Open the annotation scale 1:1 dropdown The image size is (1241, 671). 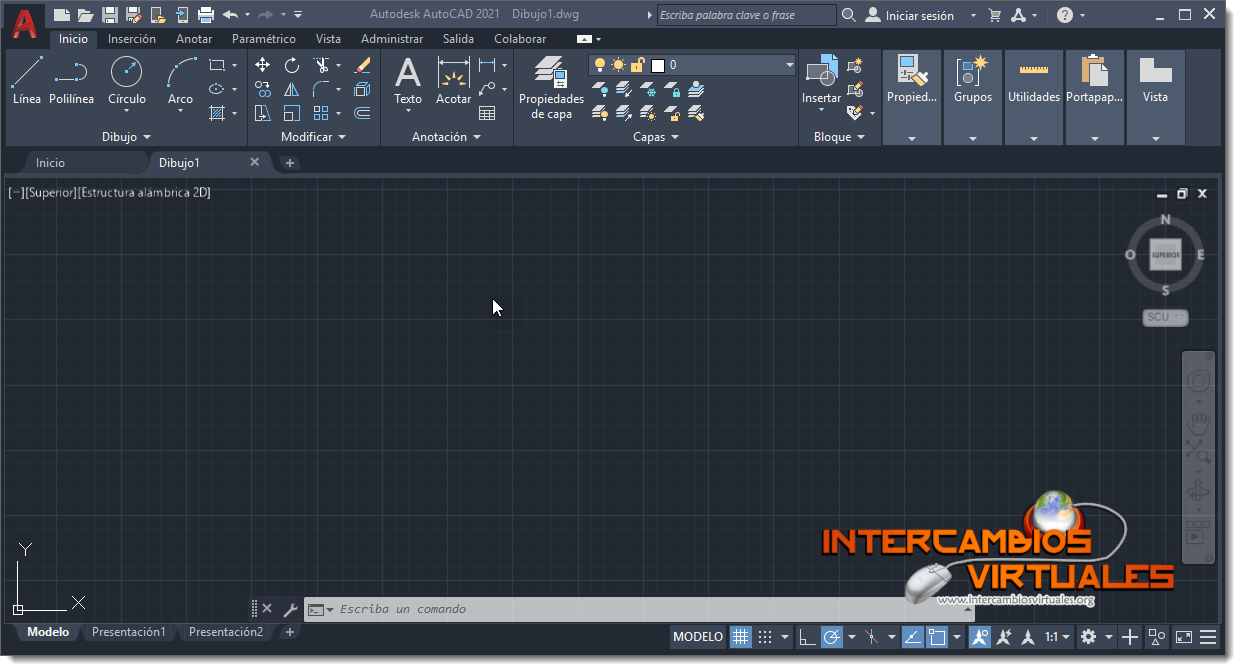tap(1058, 637)
